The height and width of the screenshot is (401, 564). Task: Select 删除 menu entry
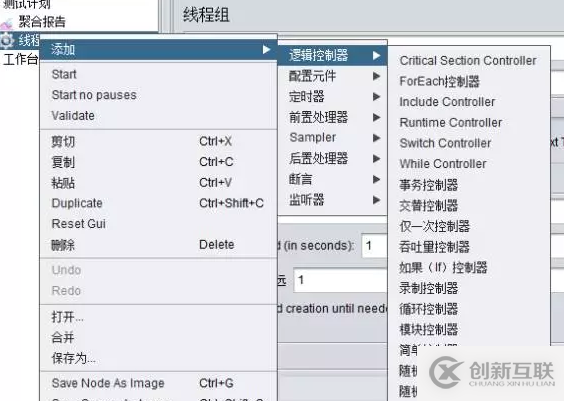tap(159, 245)
